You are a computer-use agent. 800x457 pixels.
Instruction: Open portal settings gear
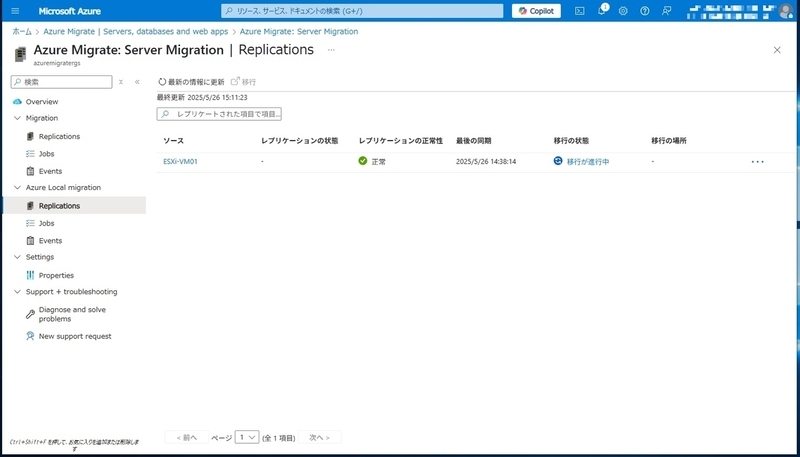coord(623,11)
